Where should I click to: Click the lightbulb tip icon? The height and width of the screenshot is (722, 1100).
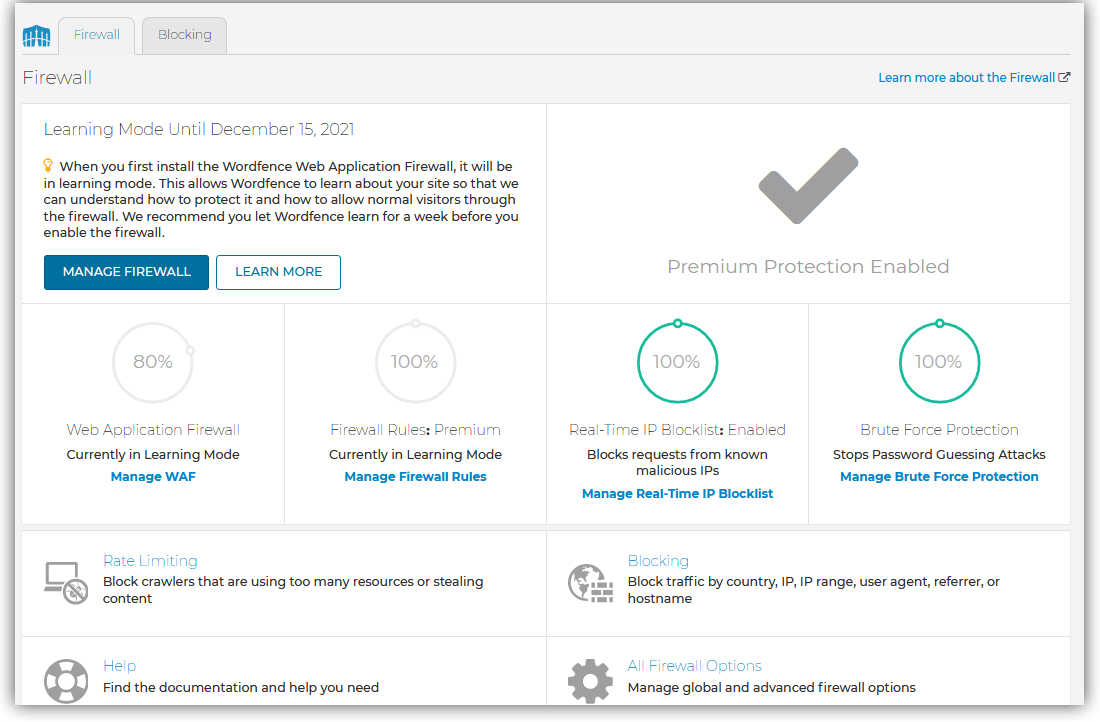click(48, 166)
